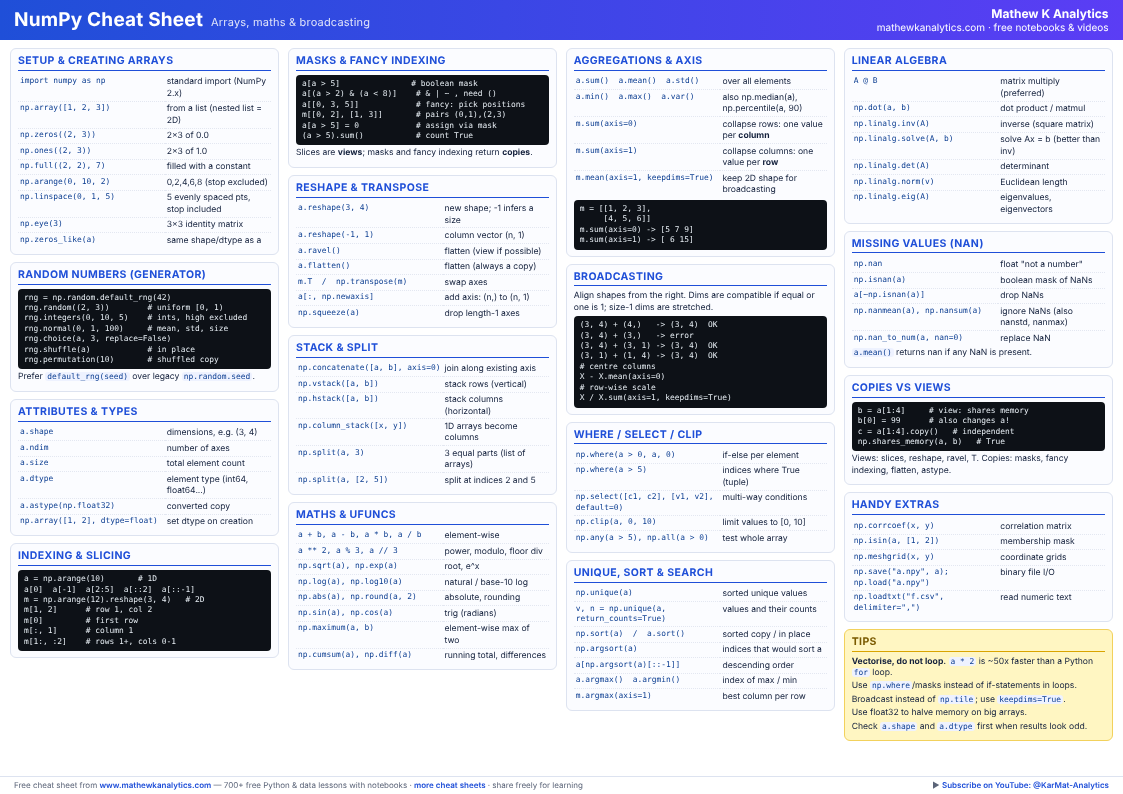Click the 'np.maximum(a, b)' entry
1123x794 pixels.
point(335,627)
